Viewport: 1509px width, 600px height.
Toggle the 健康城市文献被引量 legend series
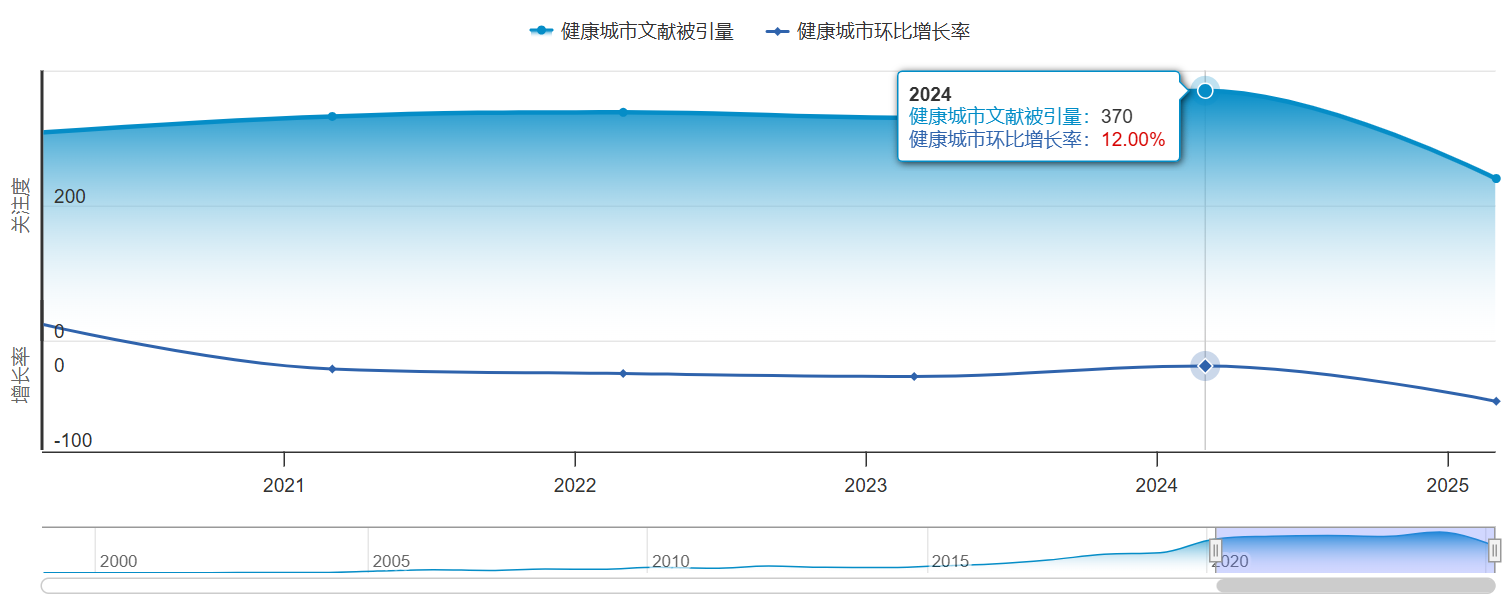pyautogui.click(x=632, y=32)
